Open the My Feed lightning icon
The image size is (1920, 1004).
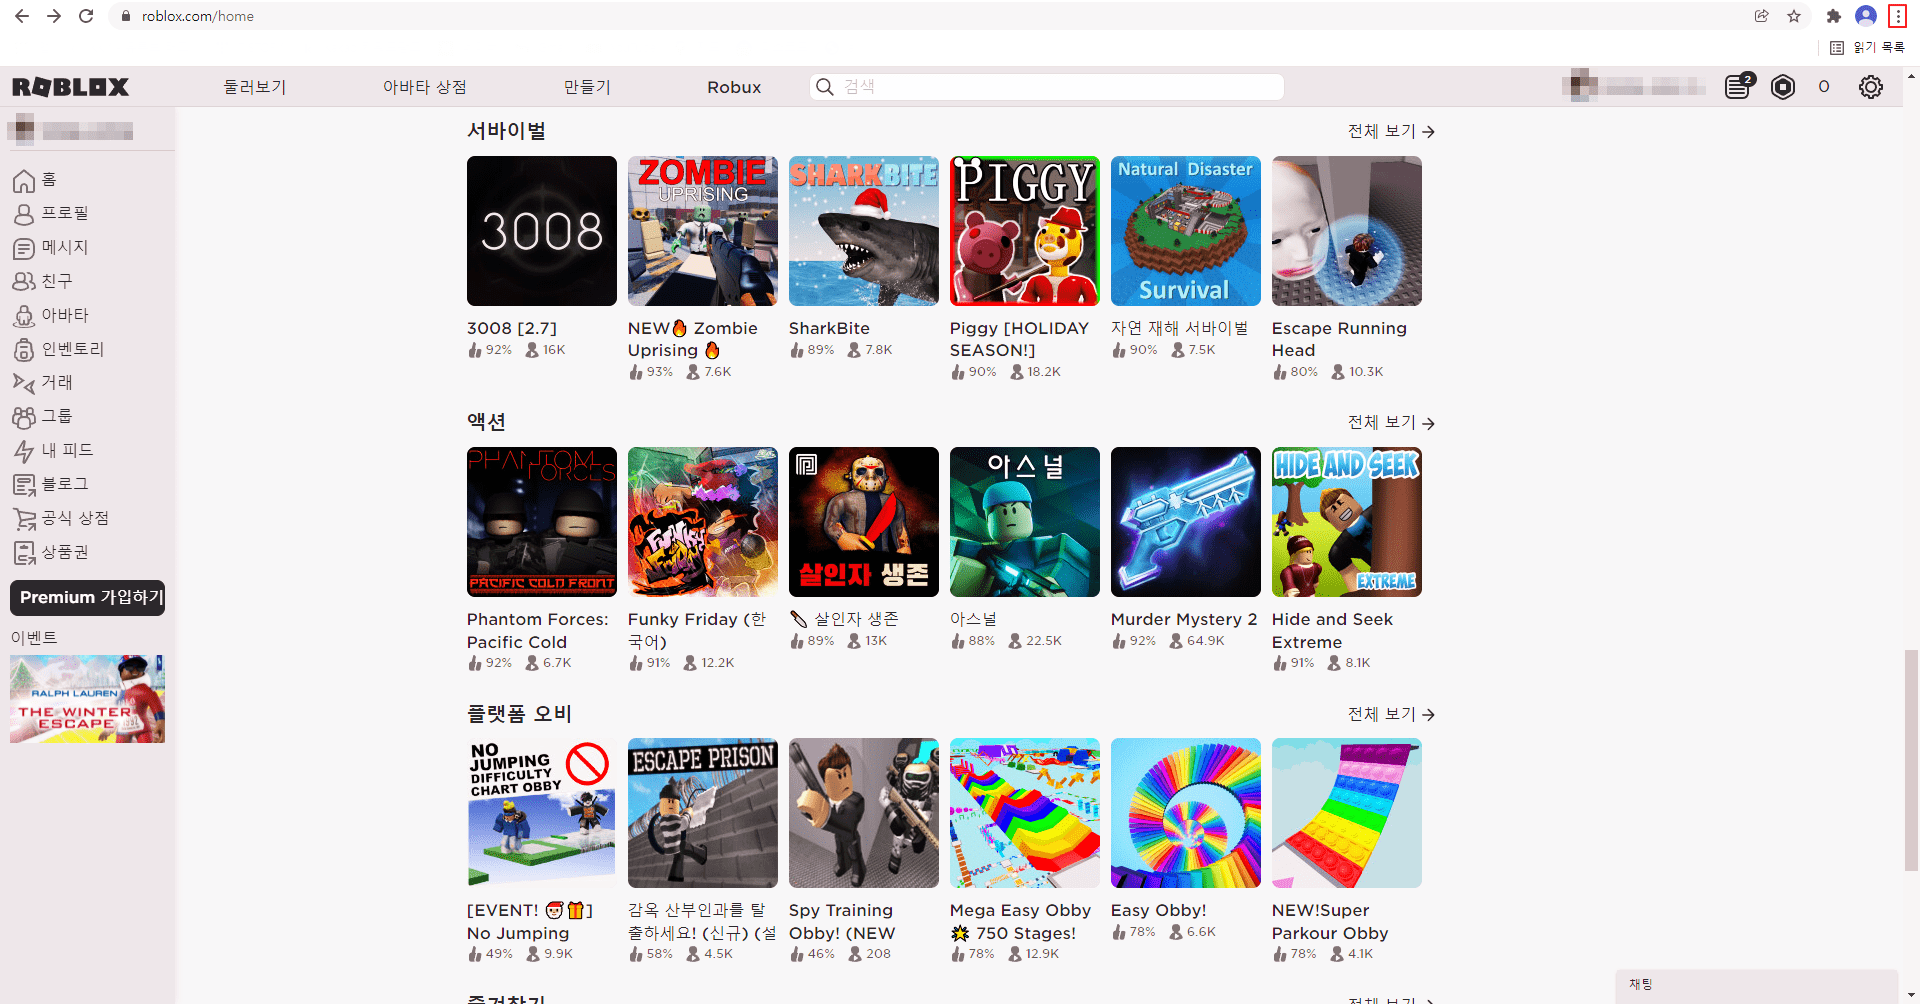[24, 450]
